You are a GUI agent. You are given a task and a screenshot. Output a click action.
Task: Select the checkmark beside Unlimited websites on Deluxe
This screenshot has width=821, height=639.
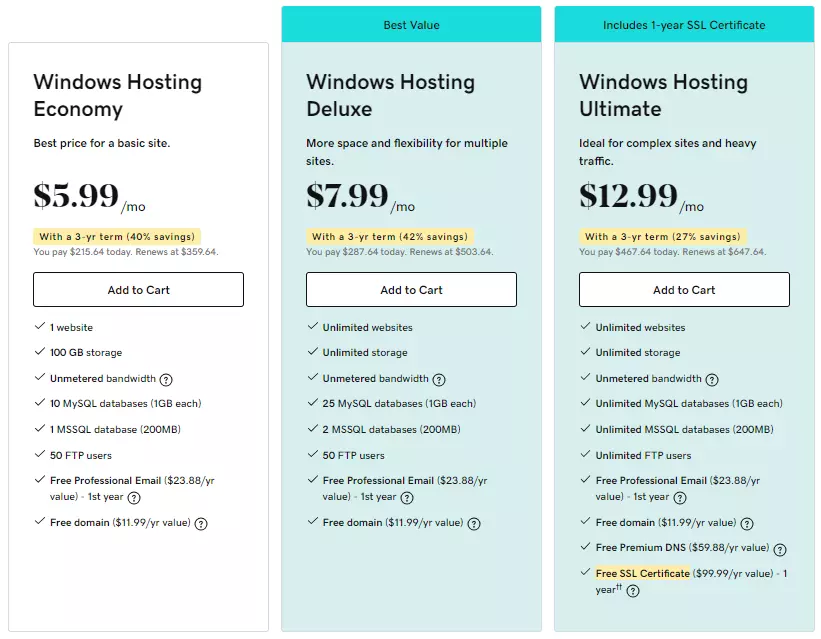pyautogui.click(x=311, y=326)
